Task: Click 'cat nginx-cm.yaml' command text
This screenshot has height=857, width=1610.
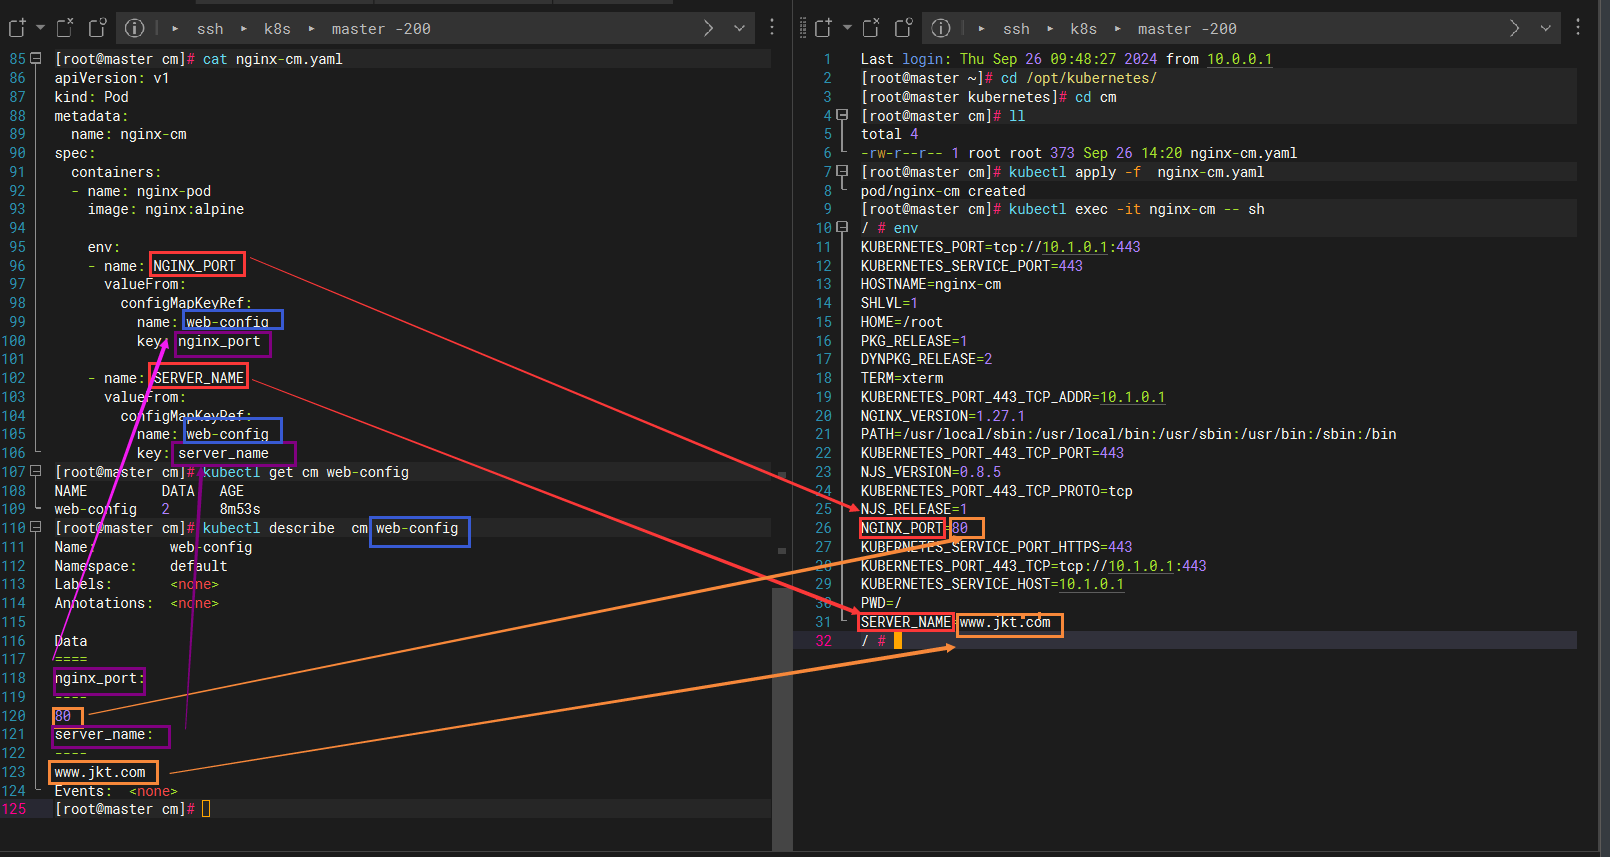Action: (x=272, y=59)
